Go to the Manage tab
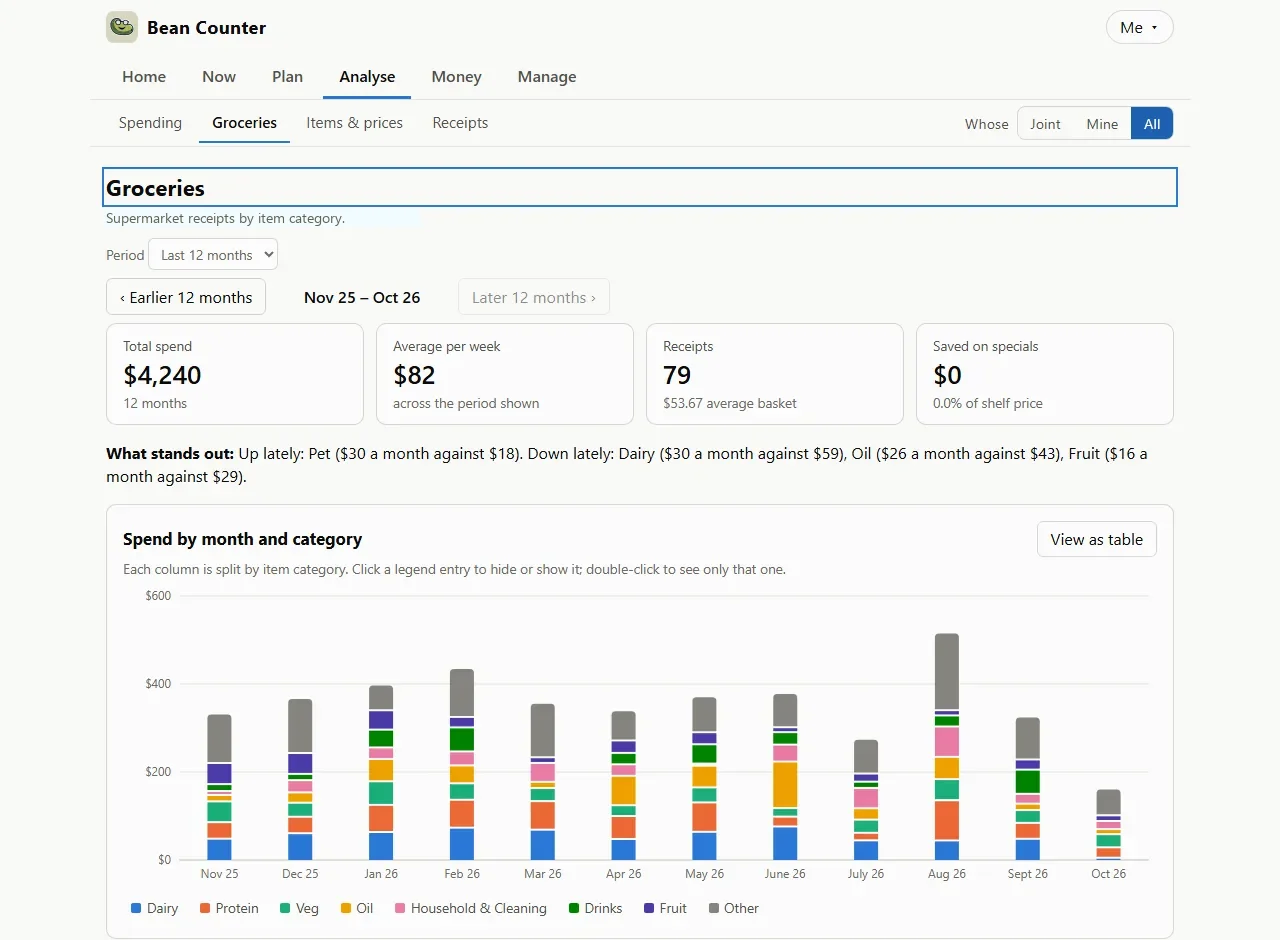Viewport: 1280px width, 940px height. tap(547, 77)
